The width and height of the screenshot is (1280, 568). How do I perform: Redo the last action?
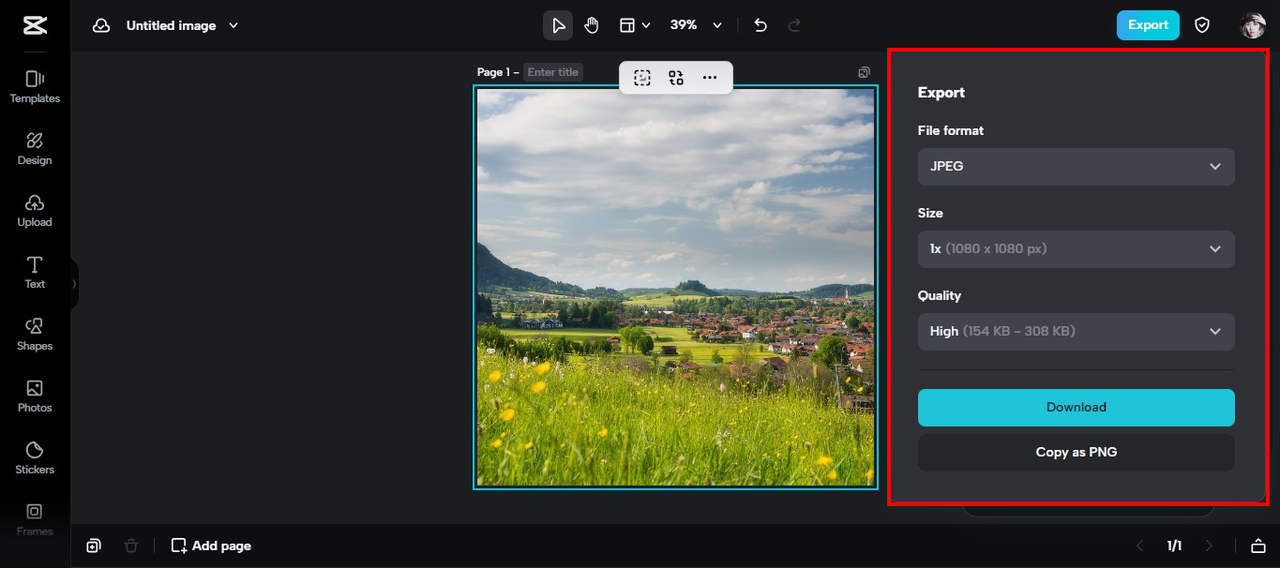795,25
